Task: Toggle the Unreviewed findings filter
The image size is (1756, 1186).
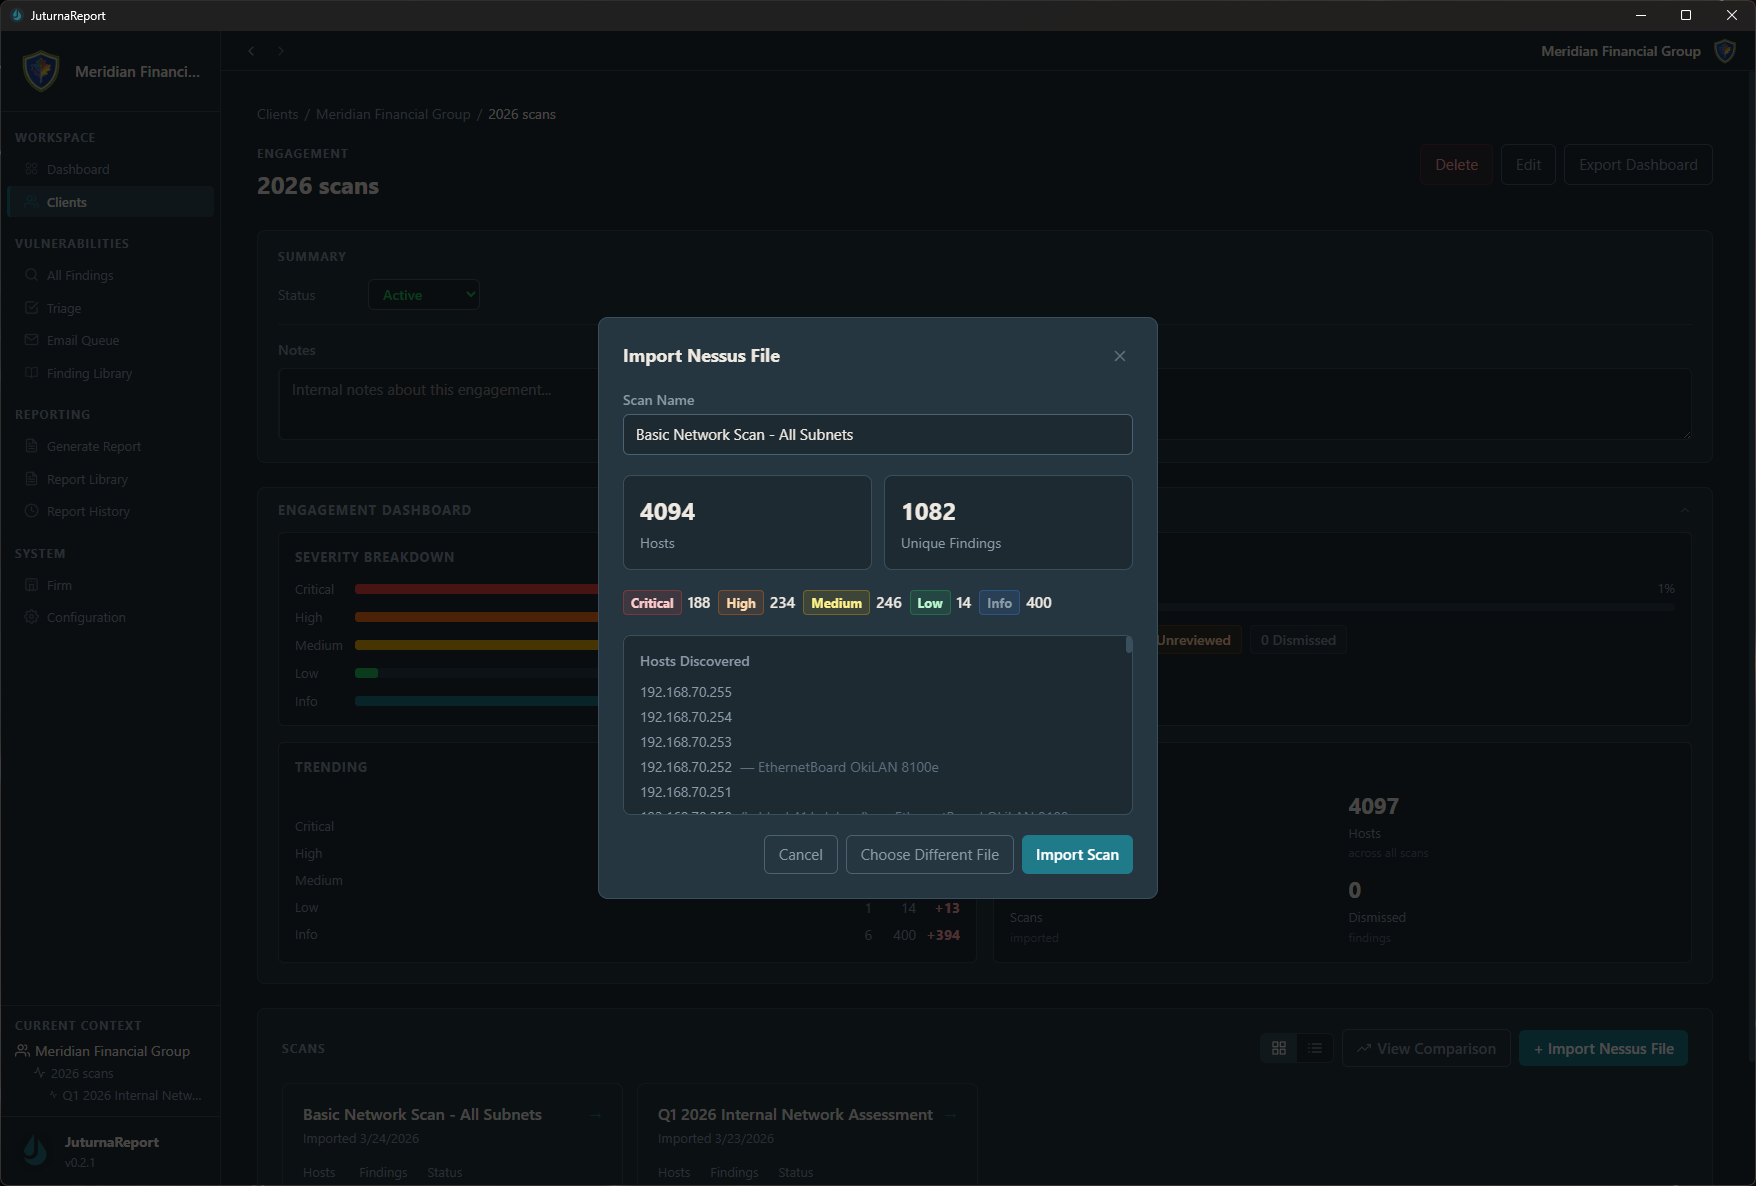Action: [x=1193, y=639]
